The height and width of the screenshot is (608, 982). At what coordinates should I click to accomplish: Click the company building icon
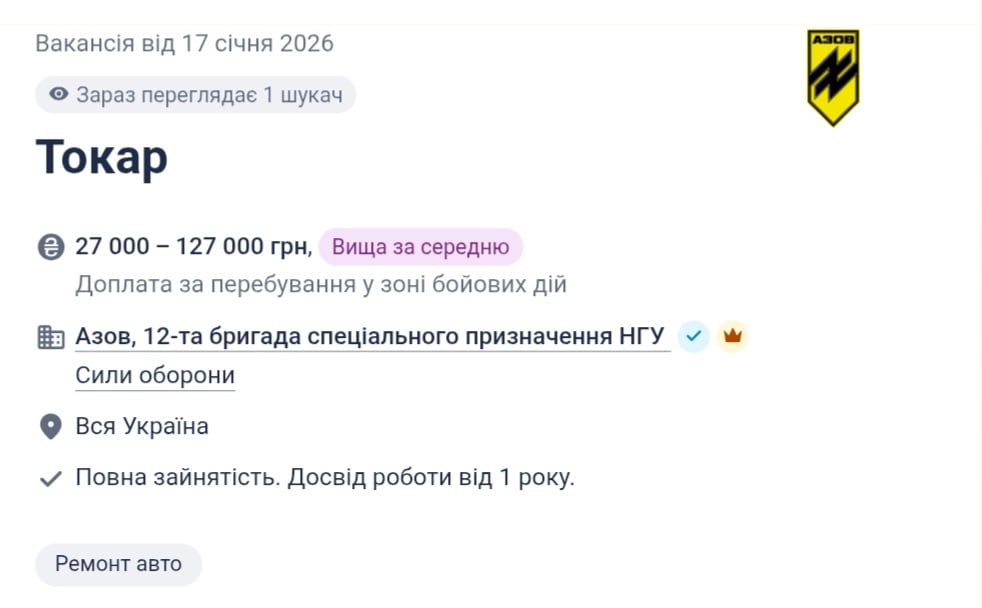[x=49, y=336]
